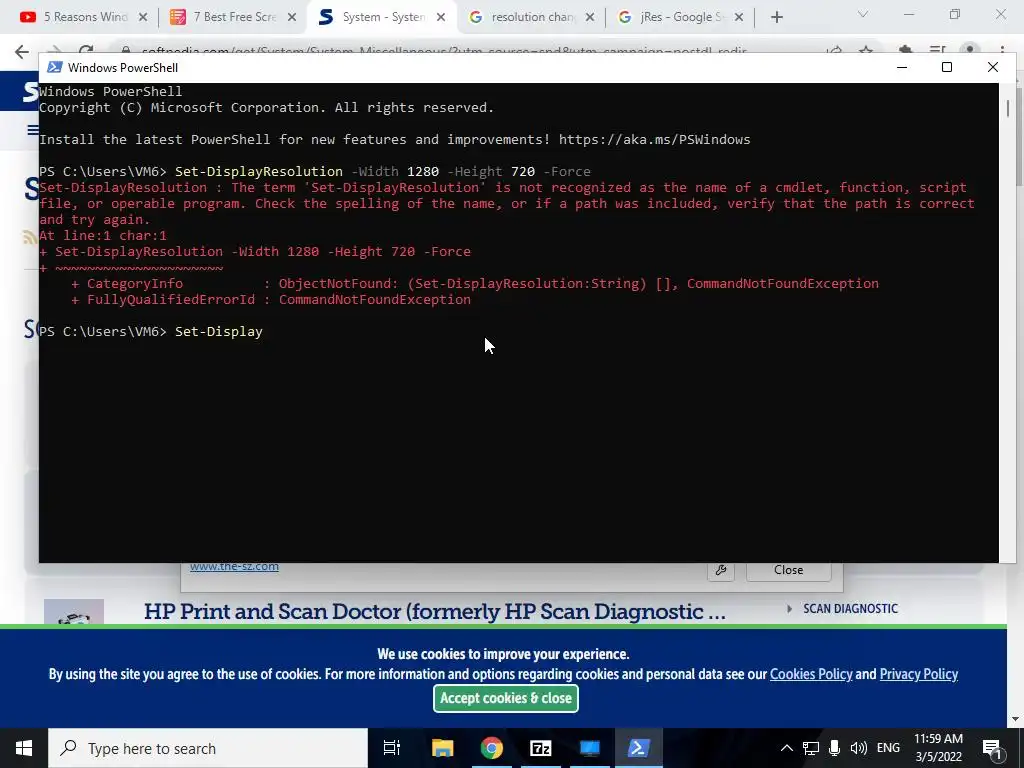This screenshot has width=1024, height=768.
Task: Open the Windows Start menu
Action: tap(24, 748)
